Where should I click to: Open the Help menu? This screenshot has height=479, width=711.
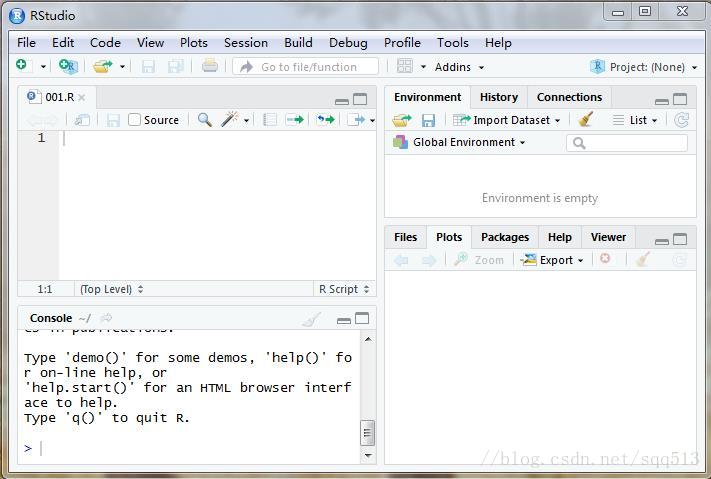tap(498, 43)
